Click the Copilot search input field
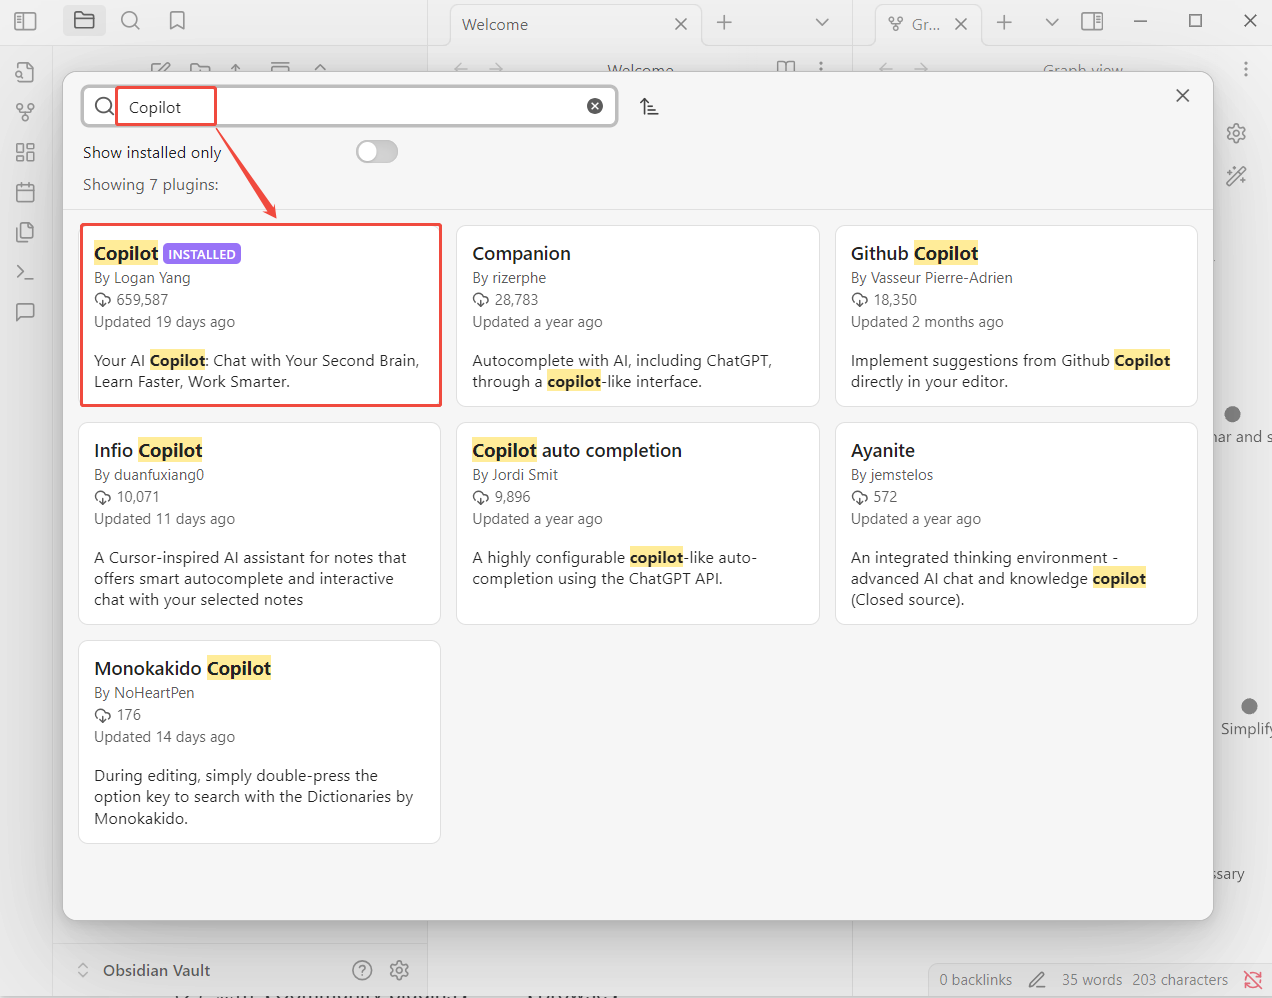 (x=350, y=106)
